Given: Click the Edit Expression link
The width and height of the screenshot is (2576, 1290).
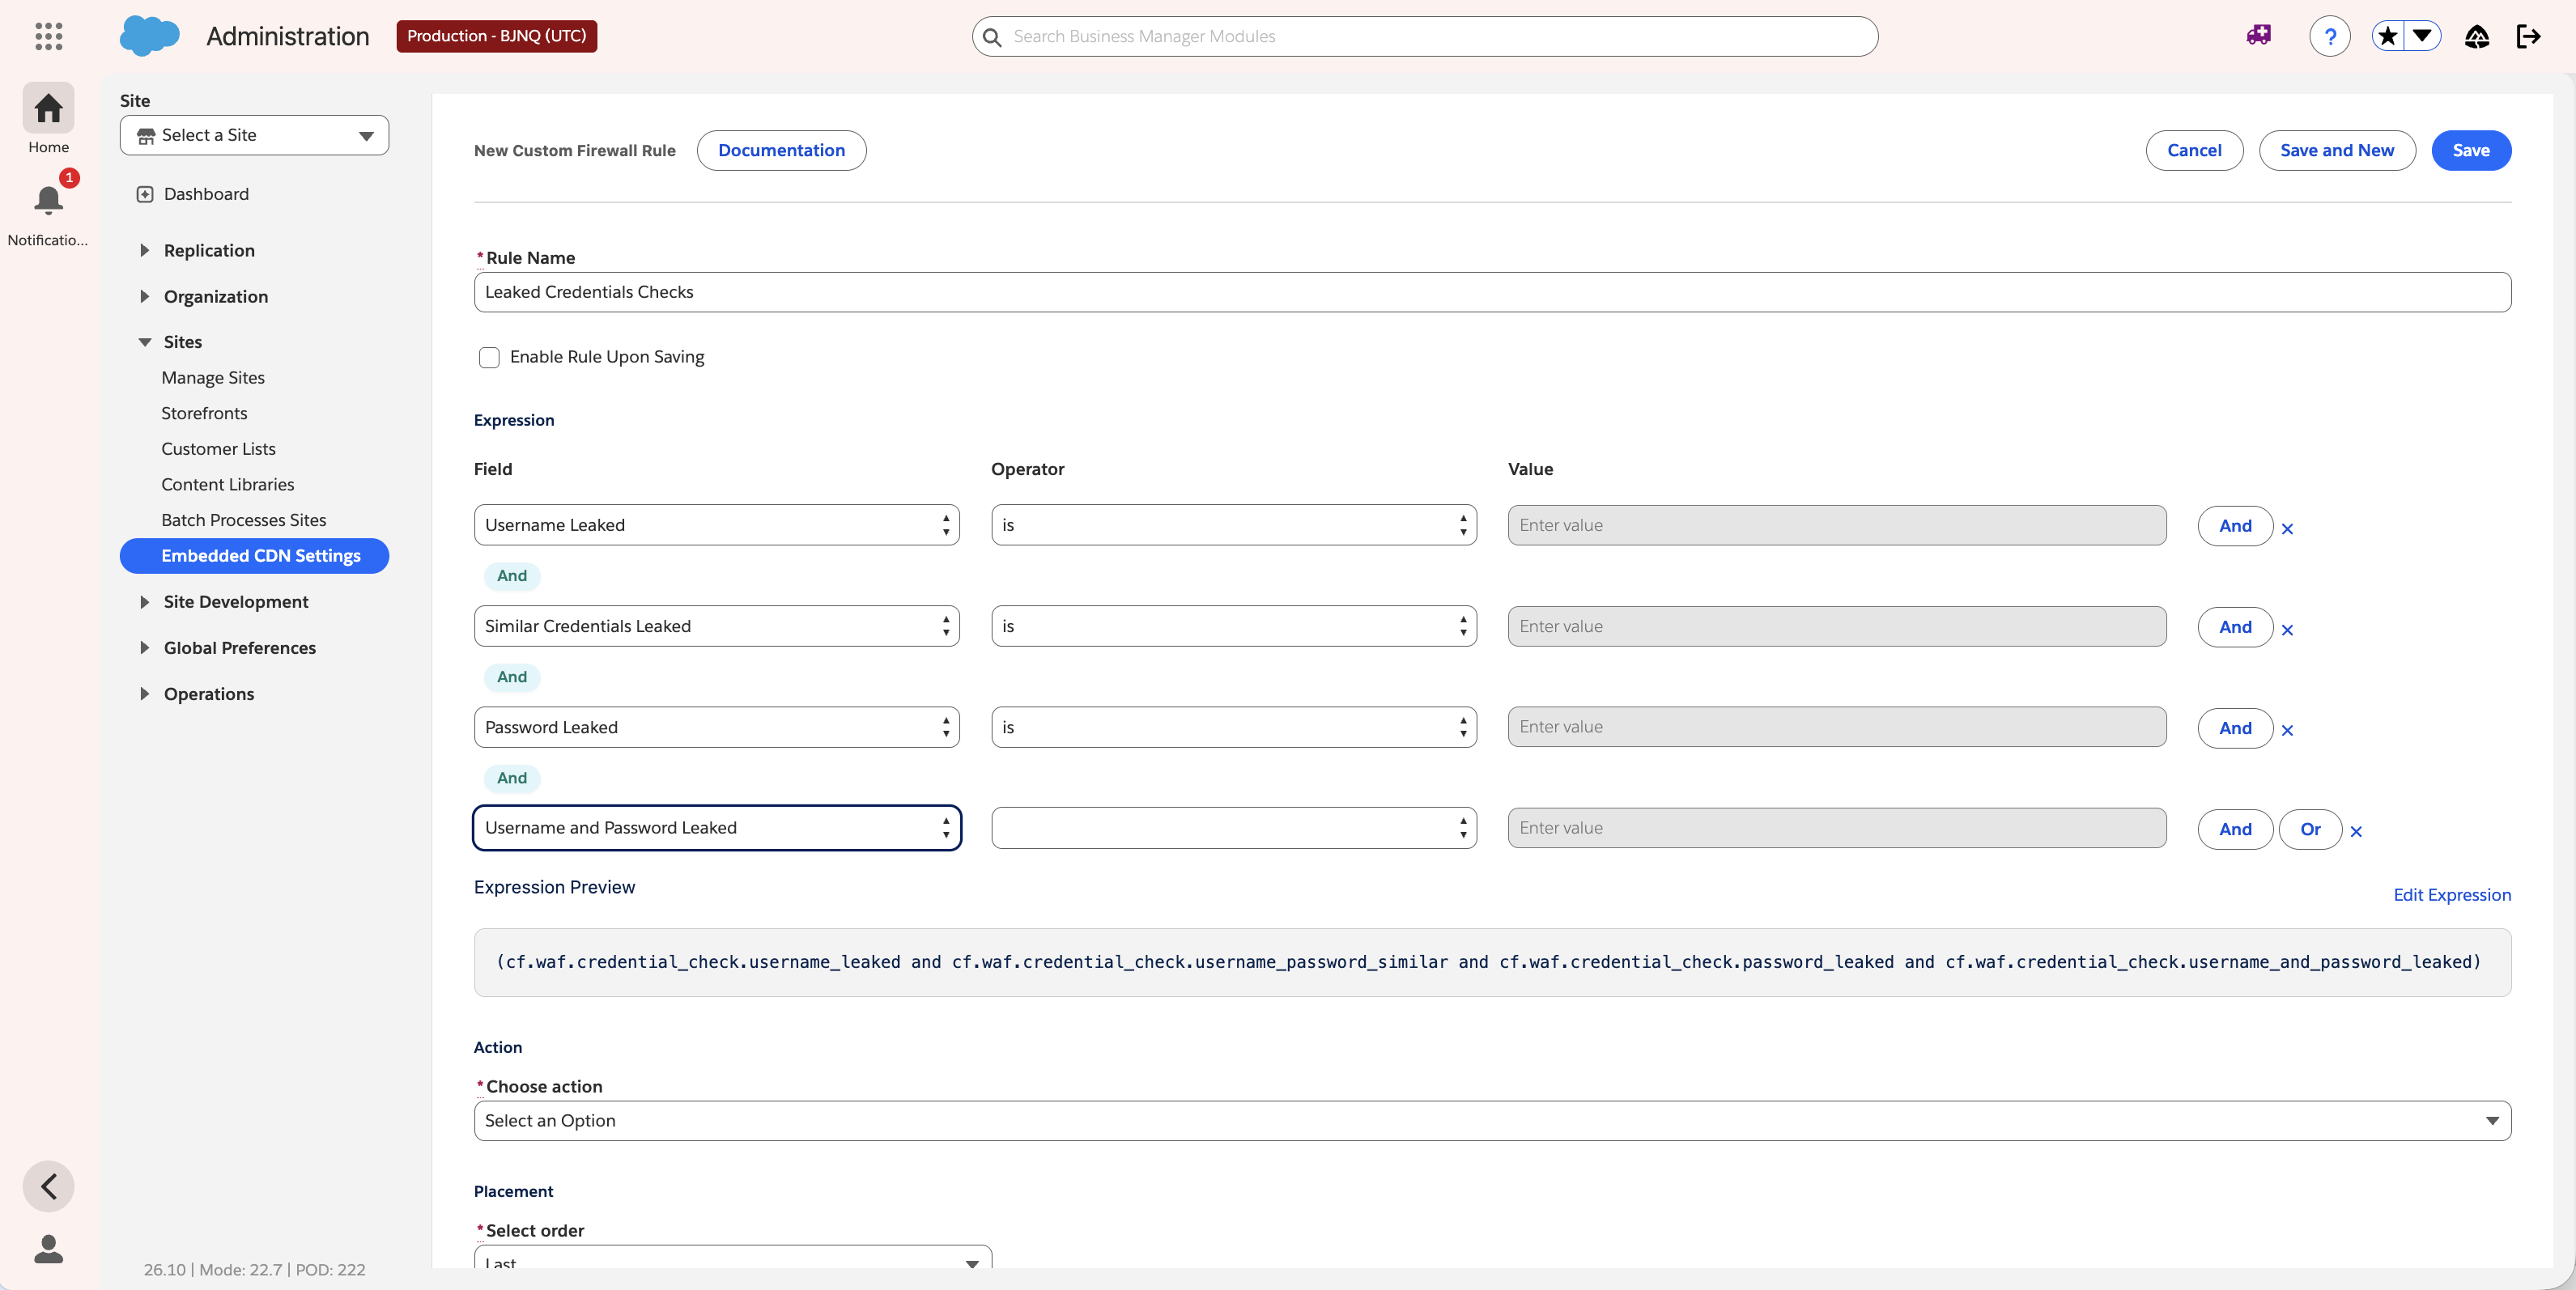Looking at the screenshot, I should point(2452,895).
